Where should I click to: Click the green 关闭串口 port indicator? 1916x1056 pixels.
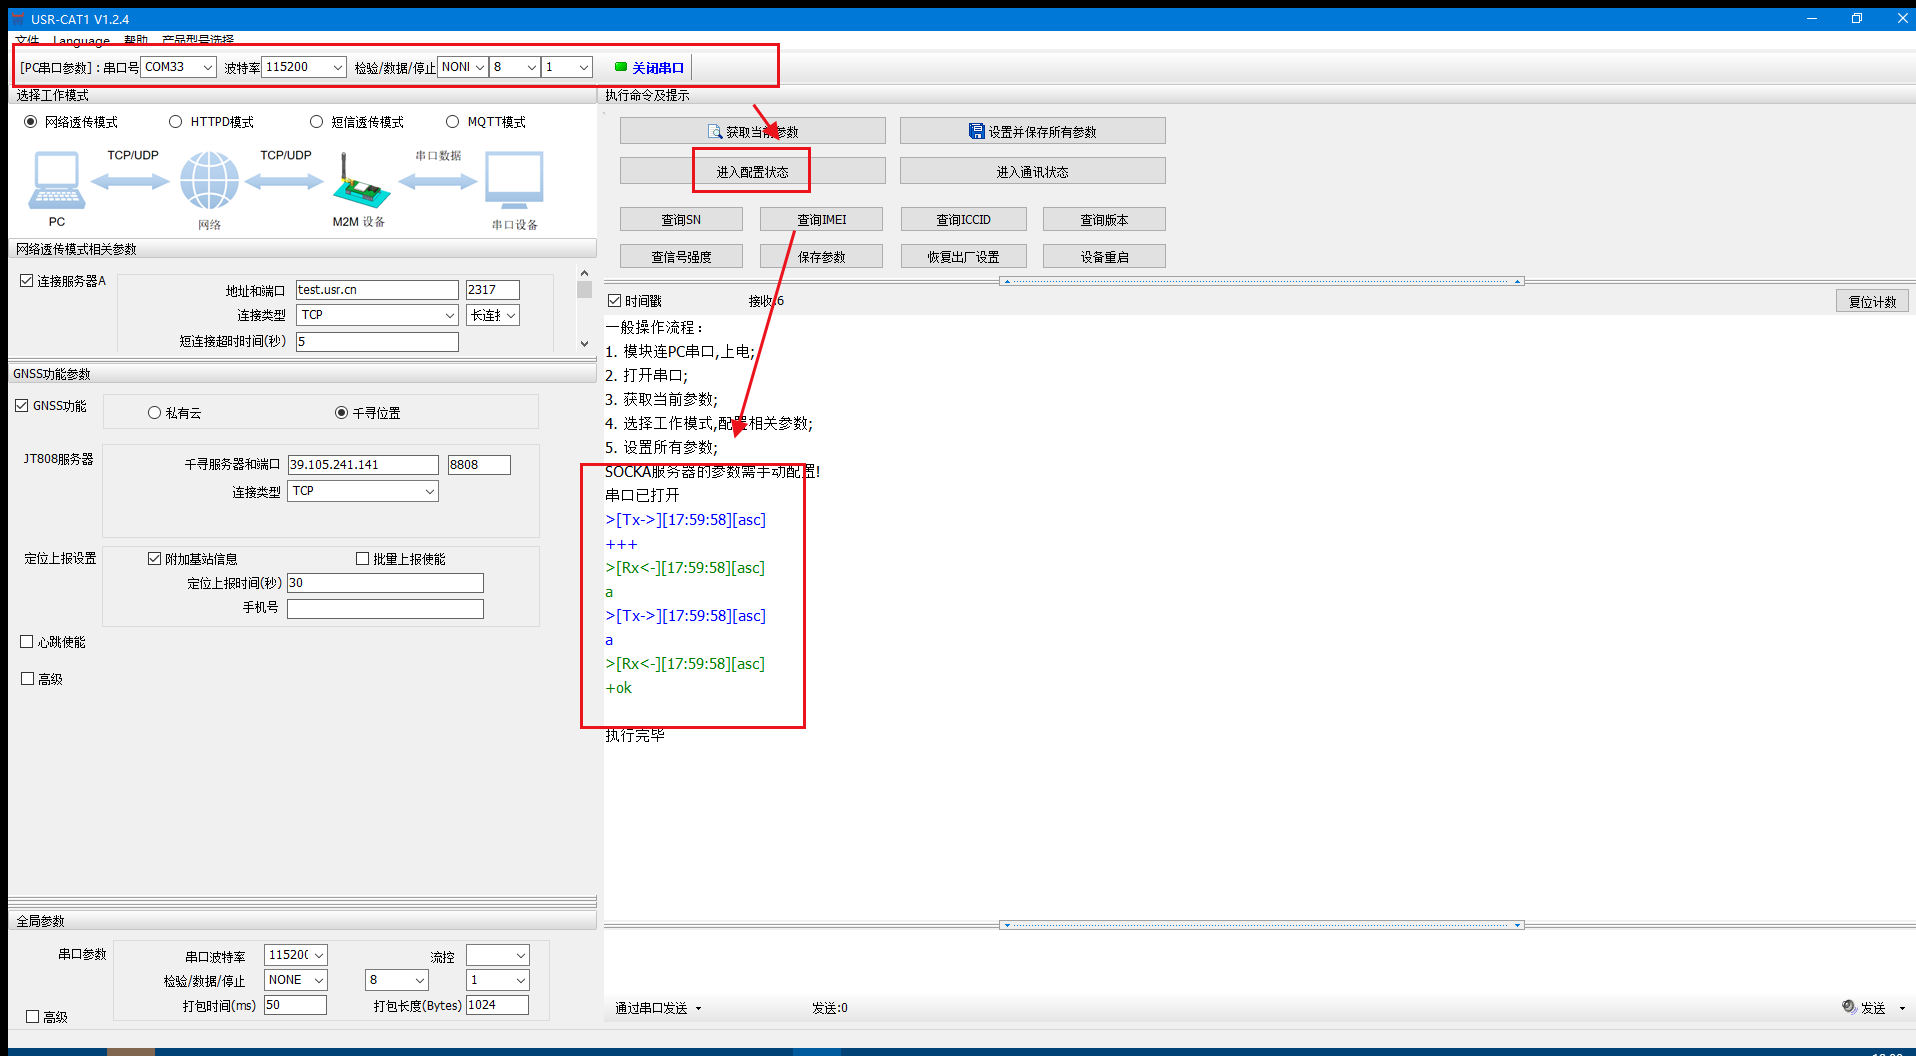pyautogui.click(x=621, y=67)
